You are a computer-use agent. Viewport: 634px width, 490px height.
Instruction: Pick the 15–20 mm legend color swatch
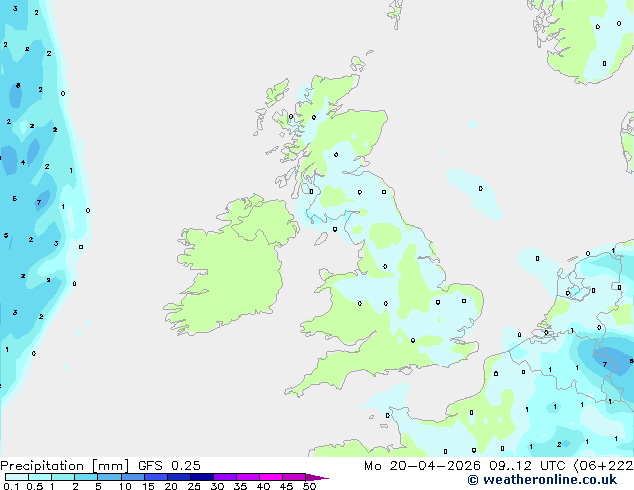coord(155,477)
